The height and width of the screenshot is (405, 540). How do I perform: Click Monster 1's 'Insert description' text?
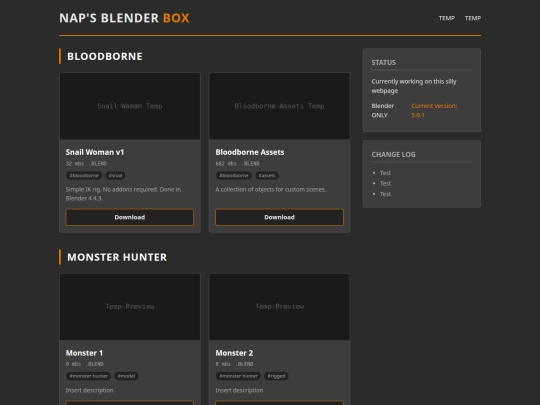click(90, 390)
